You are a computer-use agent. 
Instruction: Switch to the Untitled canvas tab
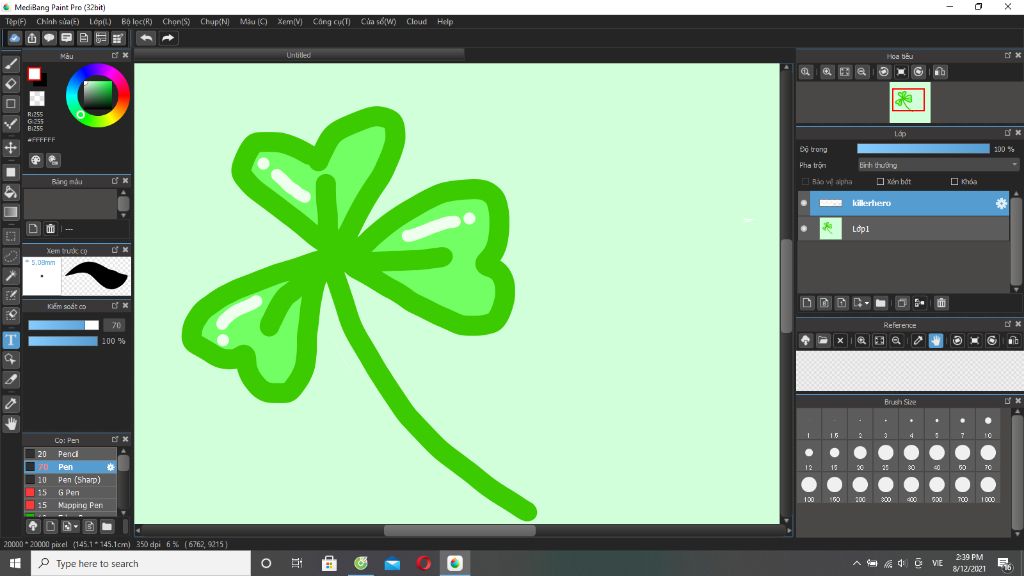(298, 55)
